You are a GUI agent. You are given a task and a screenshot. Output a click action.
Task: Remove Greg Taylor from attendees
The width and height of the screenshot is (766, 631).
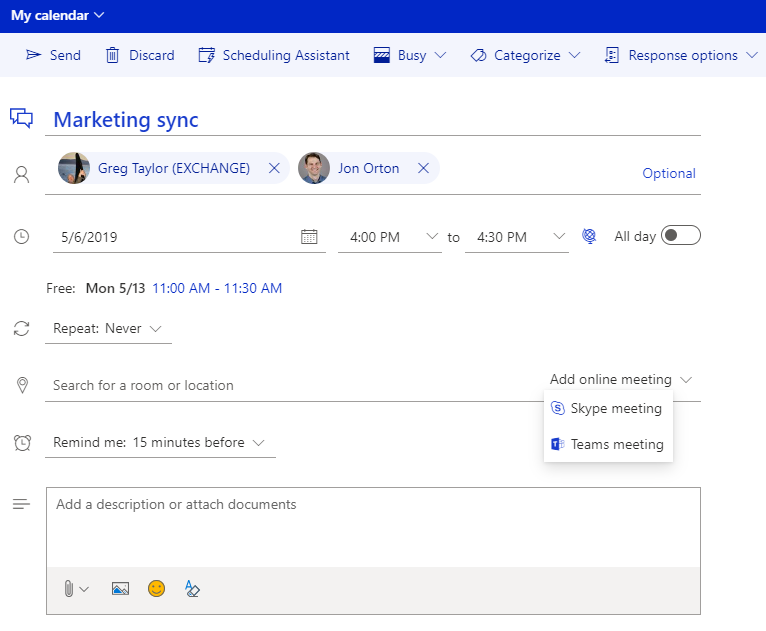[x=274, y=168]
